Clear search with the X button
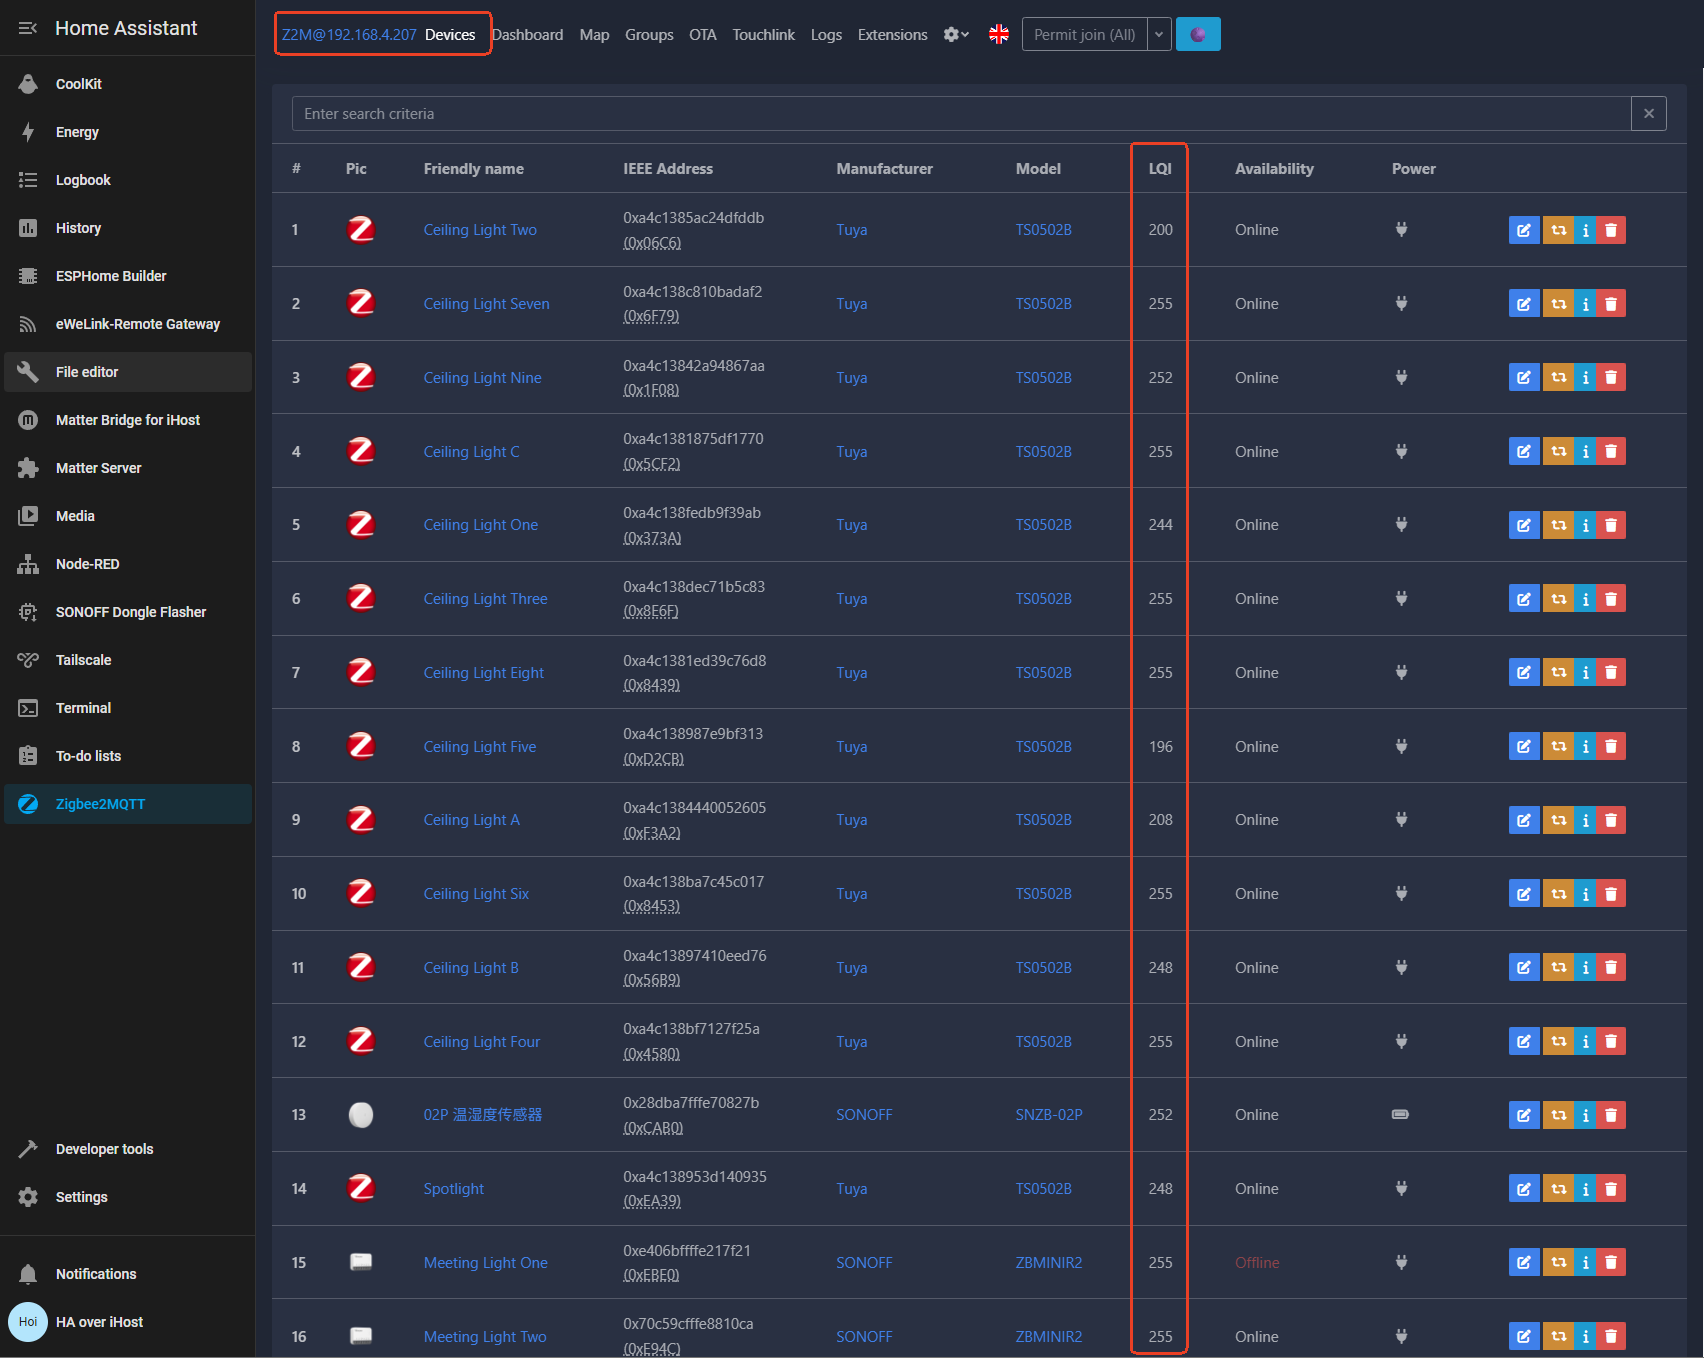Image resolution: width=1704 pixels, height=1358 pixels. (x=1649, y=114)
